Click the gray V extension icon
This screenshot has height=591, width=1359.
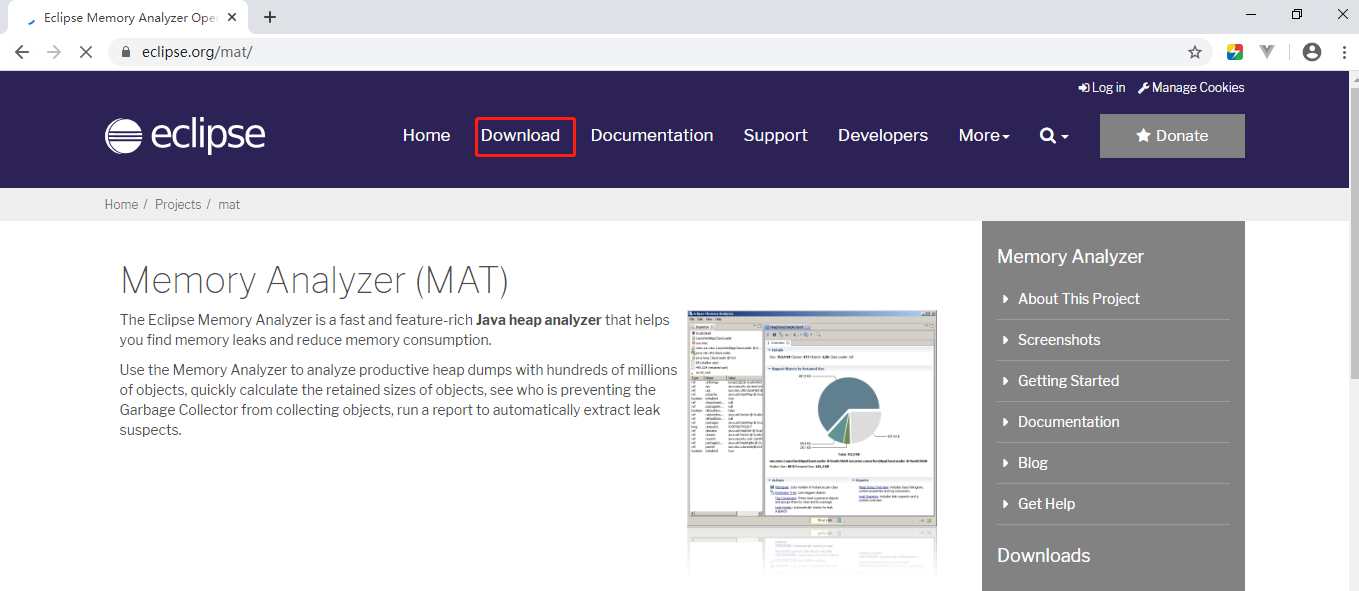tap(1267, 52)
